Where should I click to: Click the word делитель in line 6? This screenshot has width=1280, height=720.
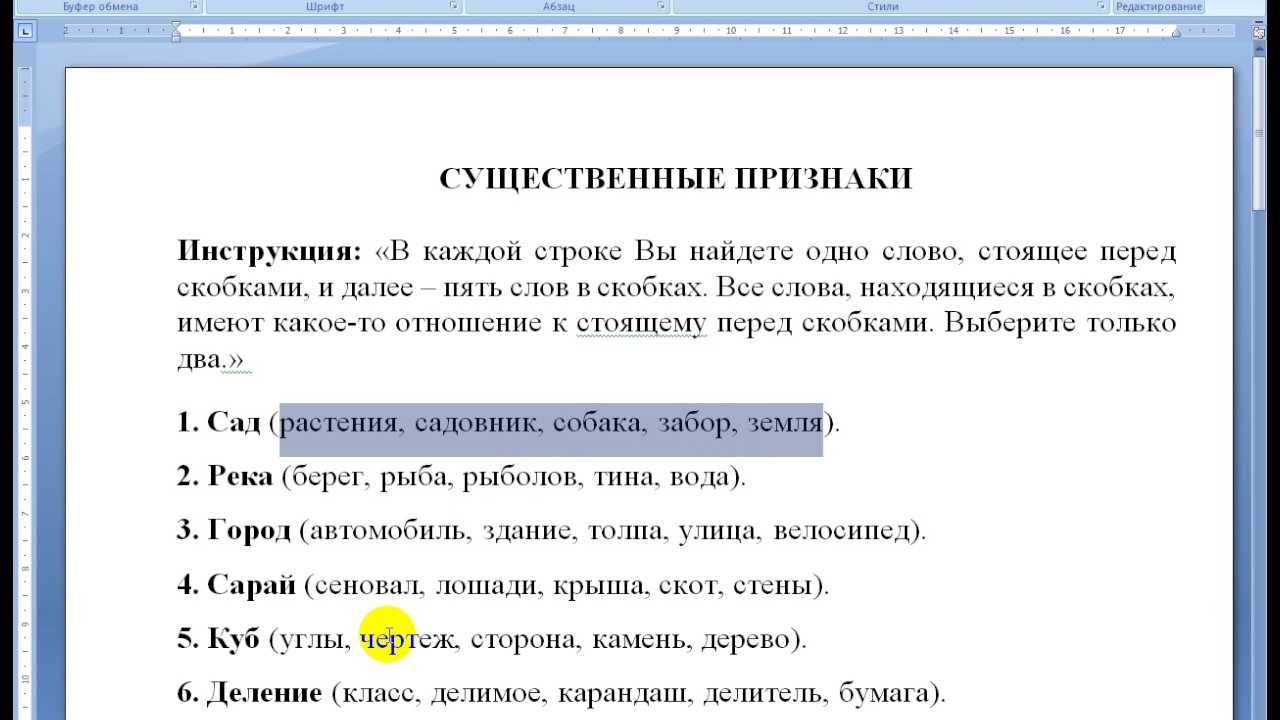pyautogui.click(x=763, y=692)
